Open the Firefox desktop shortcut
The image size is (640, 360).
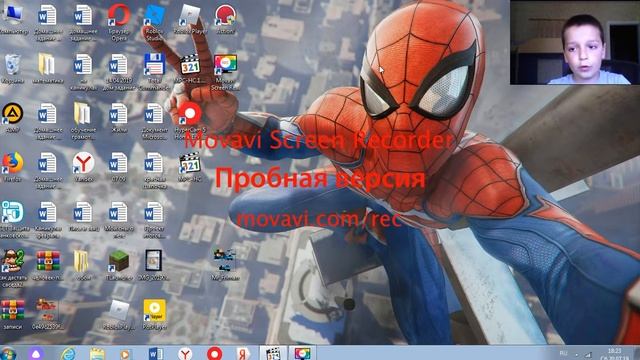[12, 167]
